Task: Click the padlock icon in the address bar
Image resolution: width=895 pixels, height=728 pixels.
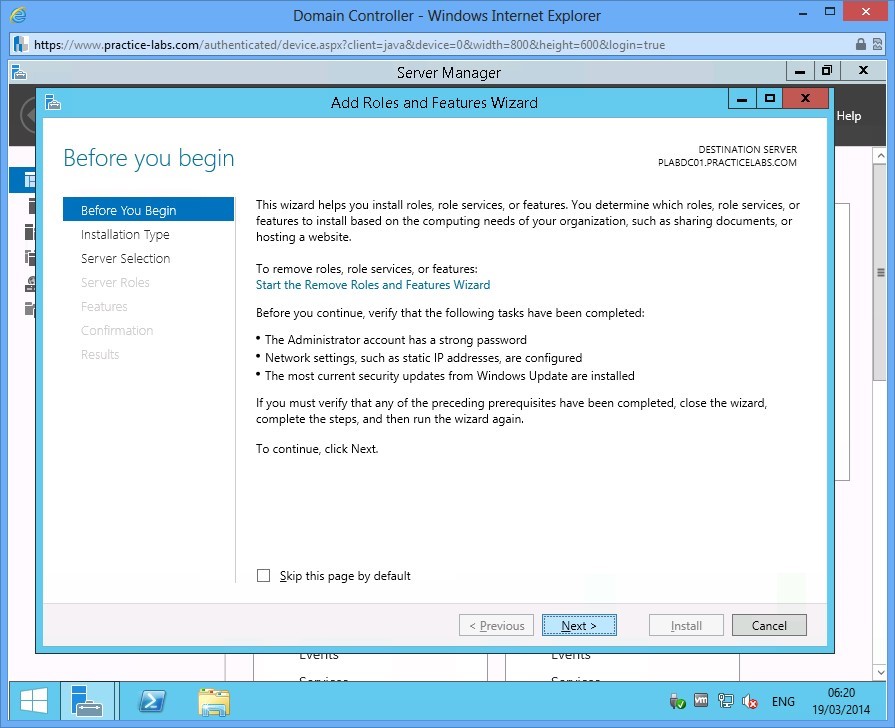Action: 861,44
